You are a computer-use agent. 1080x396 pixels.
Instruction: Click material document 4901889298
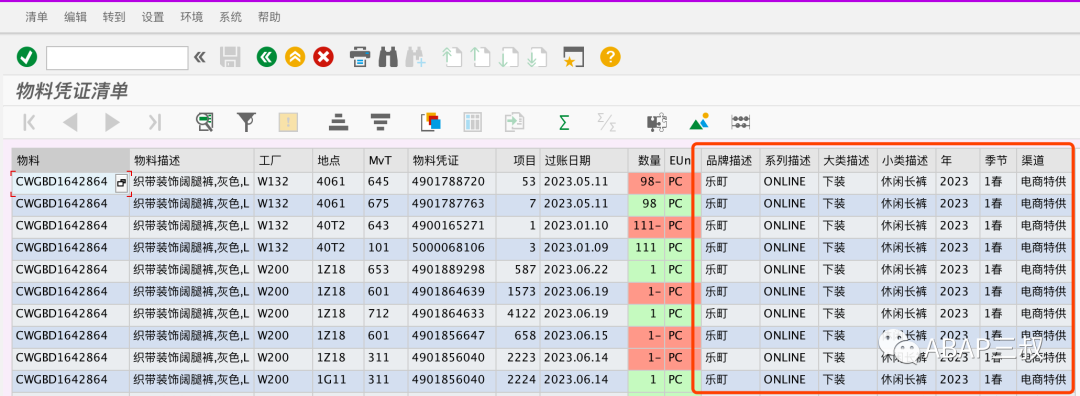coord(451,270)
